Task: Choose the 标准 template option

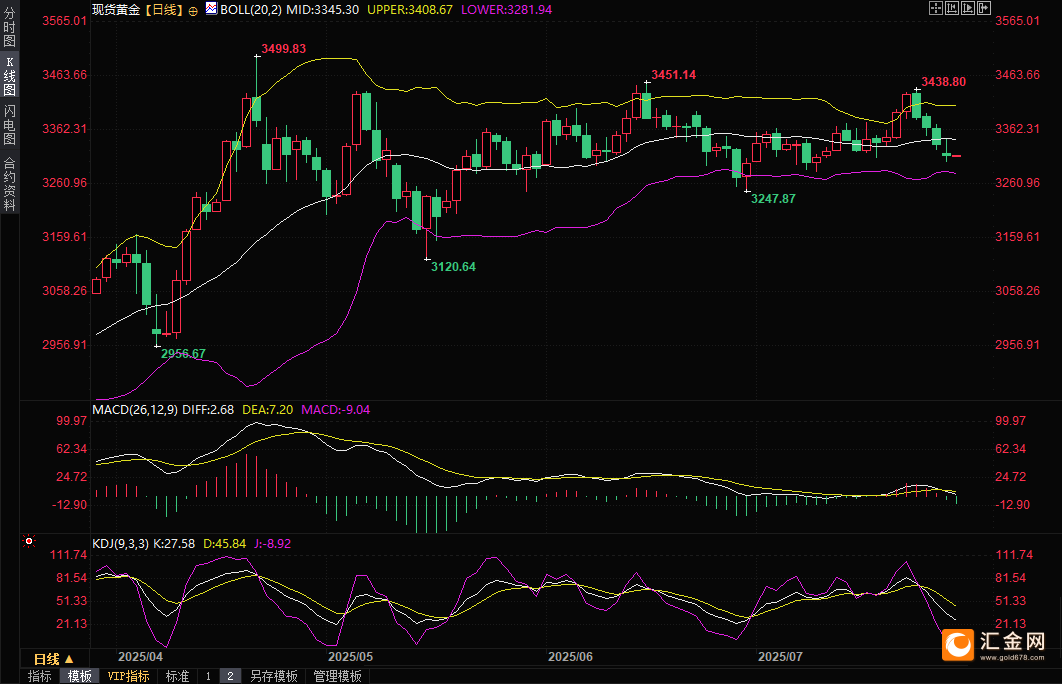Action: [177, 676]
